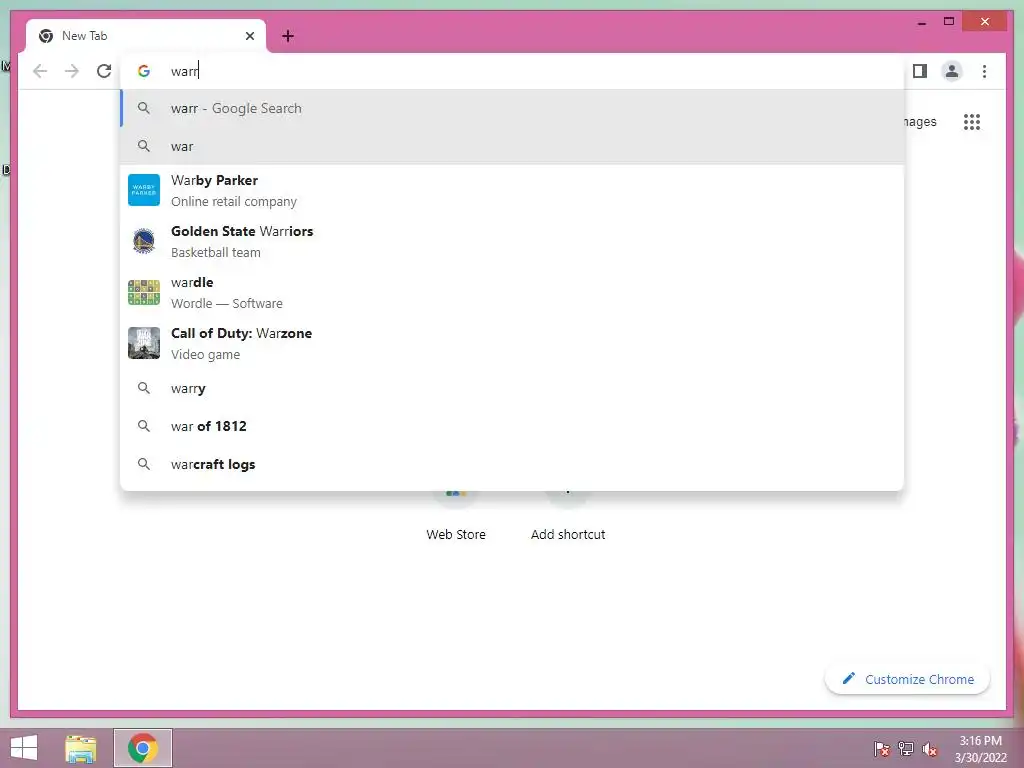Viewport: 1024px width, 768px height.
Task: Open Action Center flag tray icon
Action: coord(882,748)
